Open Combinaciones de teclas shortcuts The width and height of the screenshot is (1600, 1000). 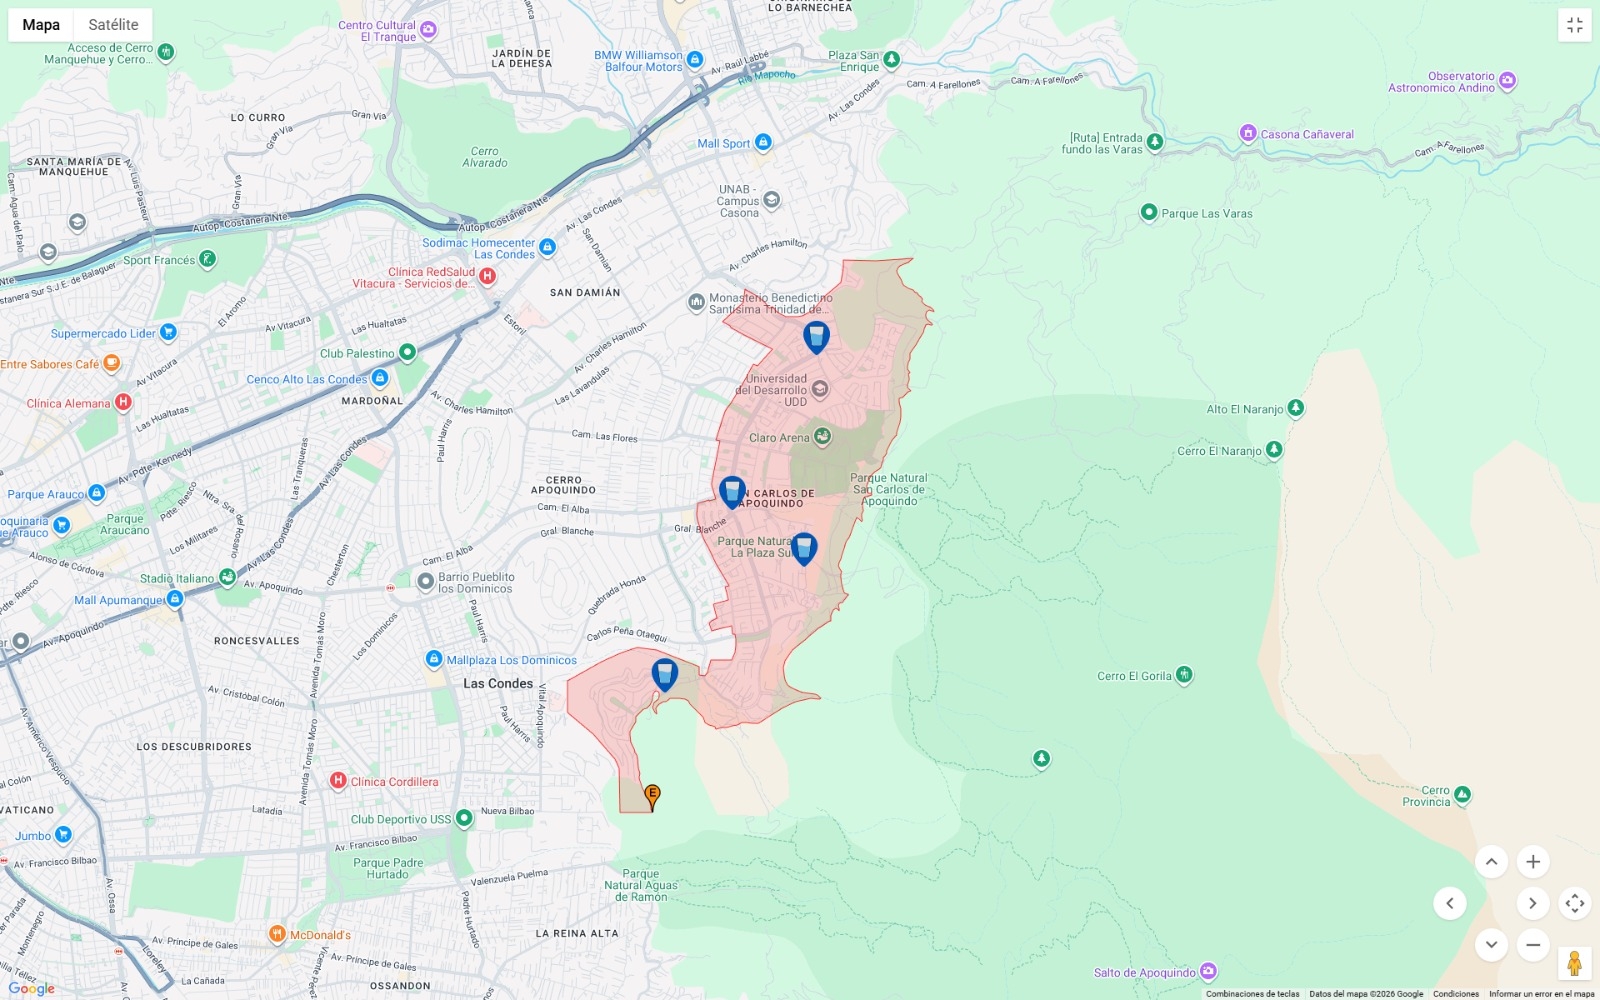click(1252, 994)
